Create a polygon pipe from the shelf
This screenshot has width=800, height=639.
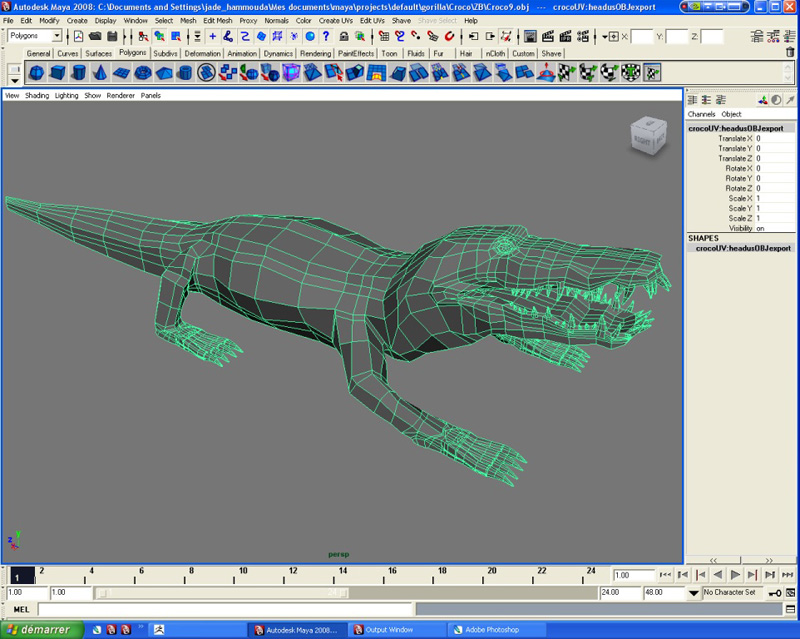click(x=185, y=73)
